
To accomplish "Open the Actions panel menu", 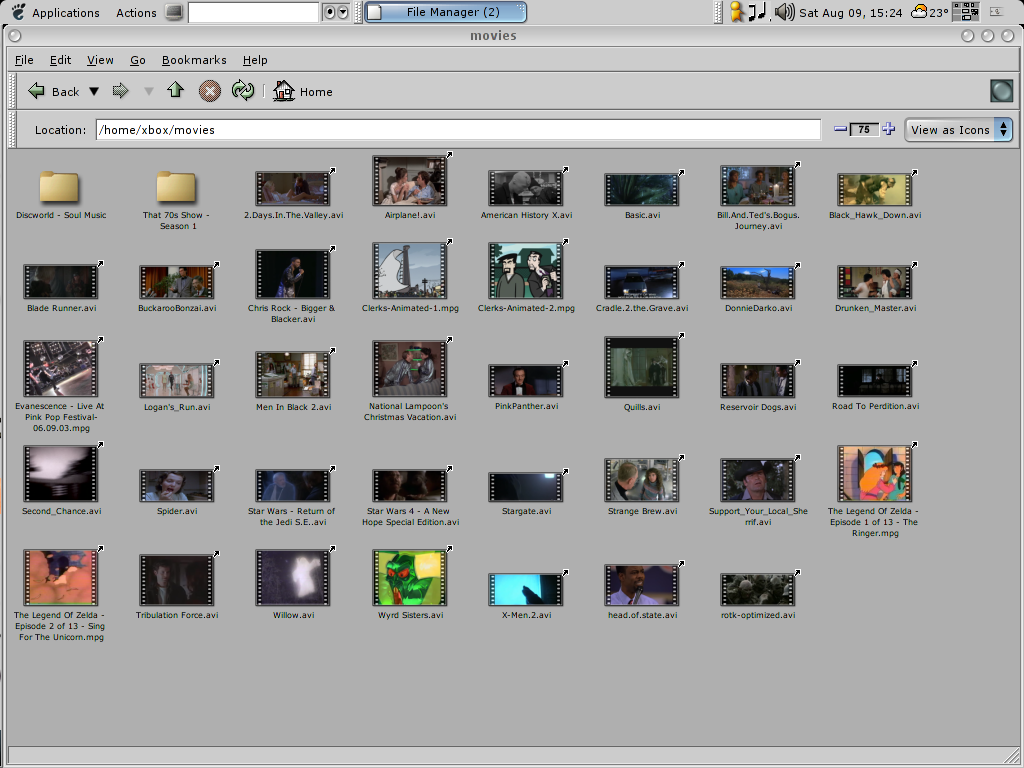I will [x=136, y=12].
